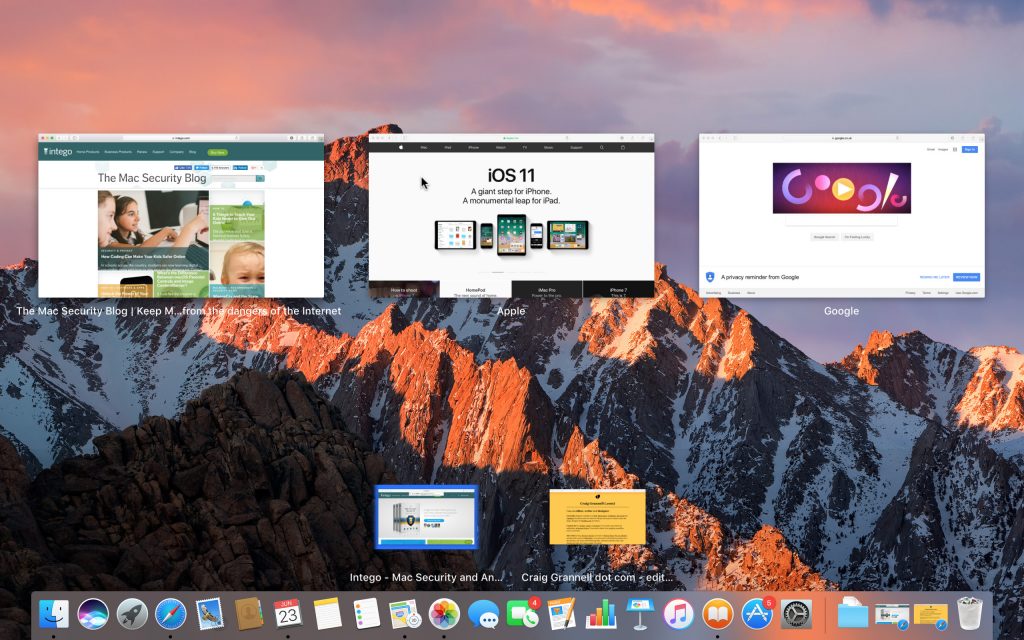The width and height of the screenshot is (1024, 640).
Task: Open Calendar showing Jun 23
Action: (x=288, y=614)
